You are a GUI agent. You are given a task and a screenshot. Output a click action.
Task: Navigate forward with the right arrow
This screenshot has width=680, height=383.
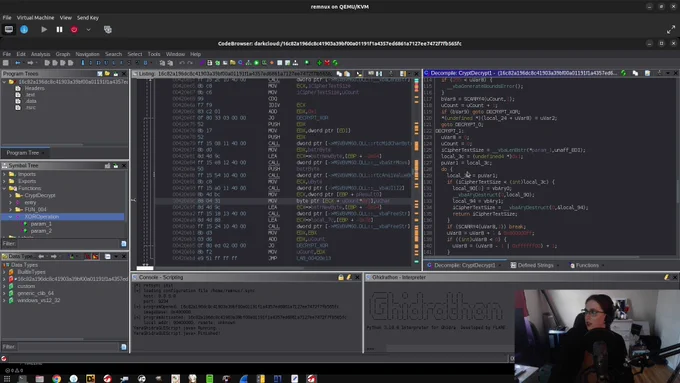pos(30,63)
